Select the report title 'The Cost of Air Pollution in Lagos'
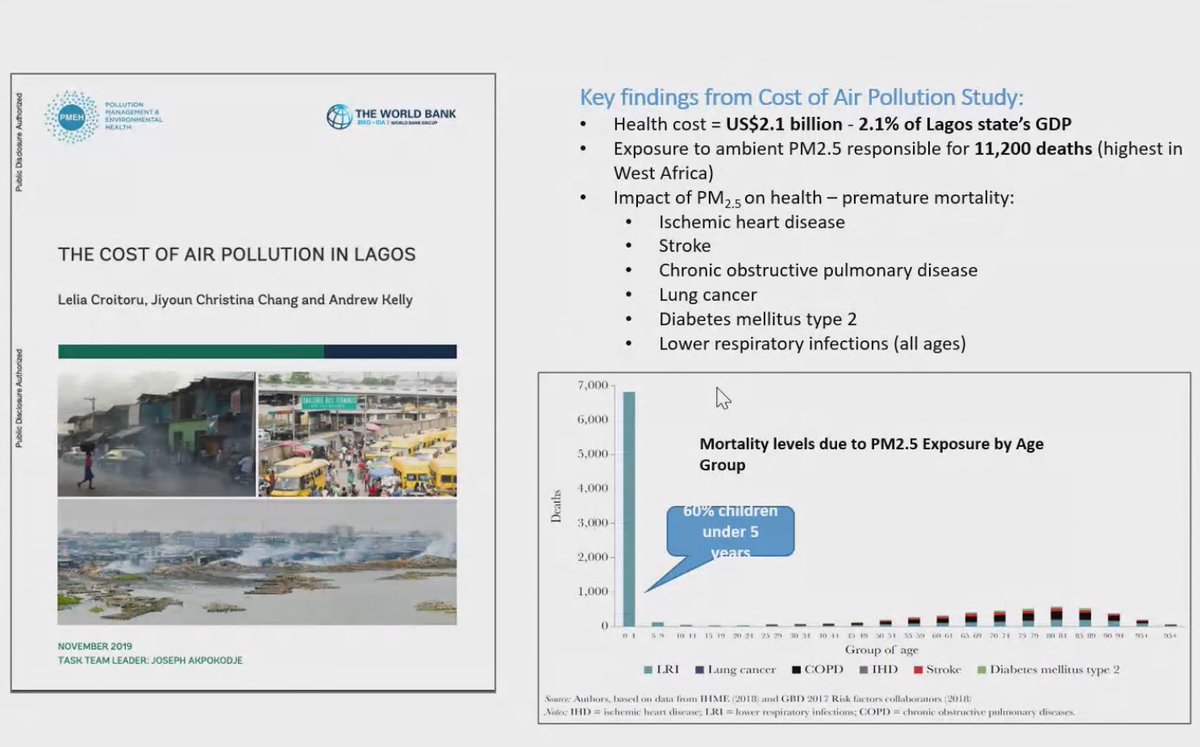The height and width of the screenshot is (747, 1200). pos(237,254)
